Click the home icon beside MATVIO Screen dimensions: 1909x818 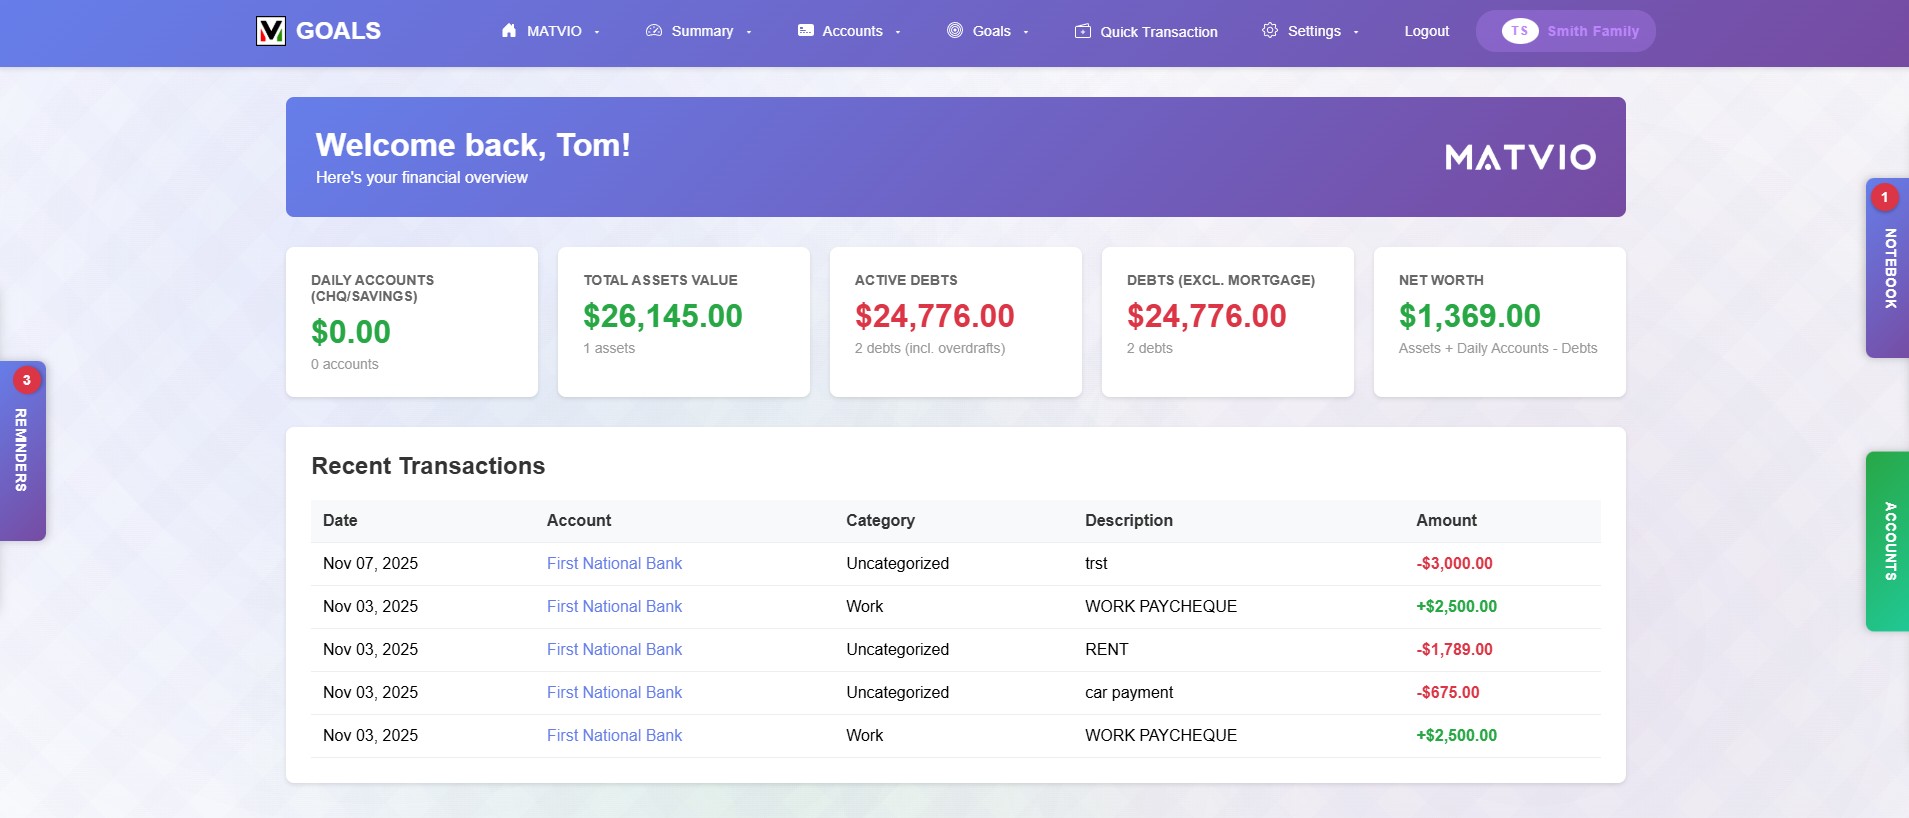coord(509,31)
